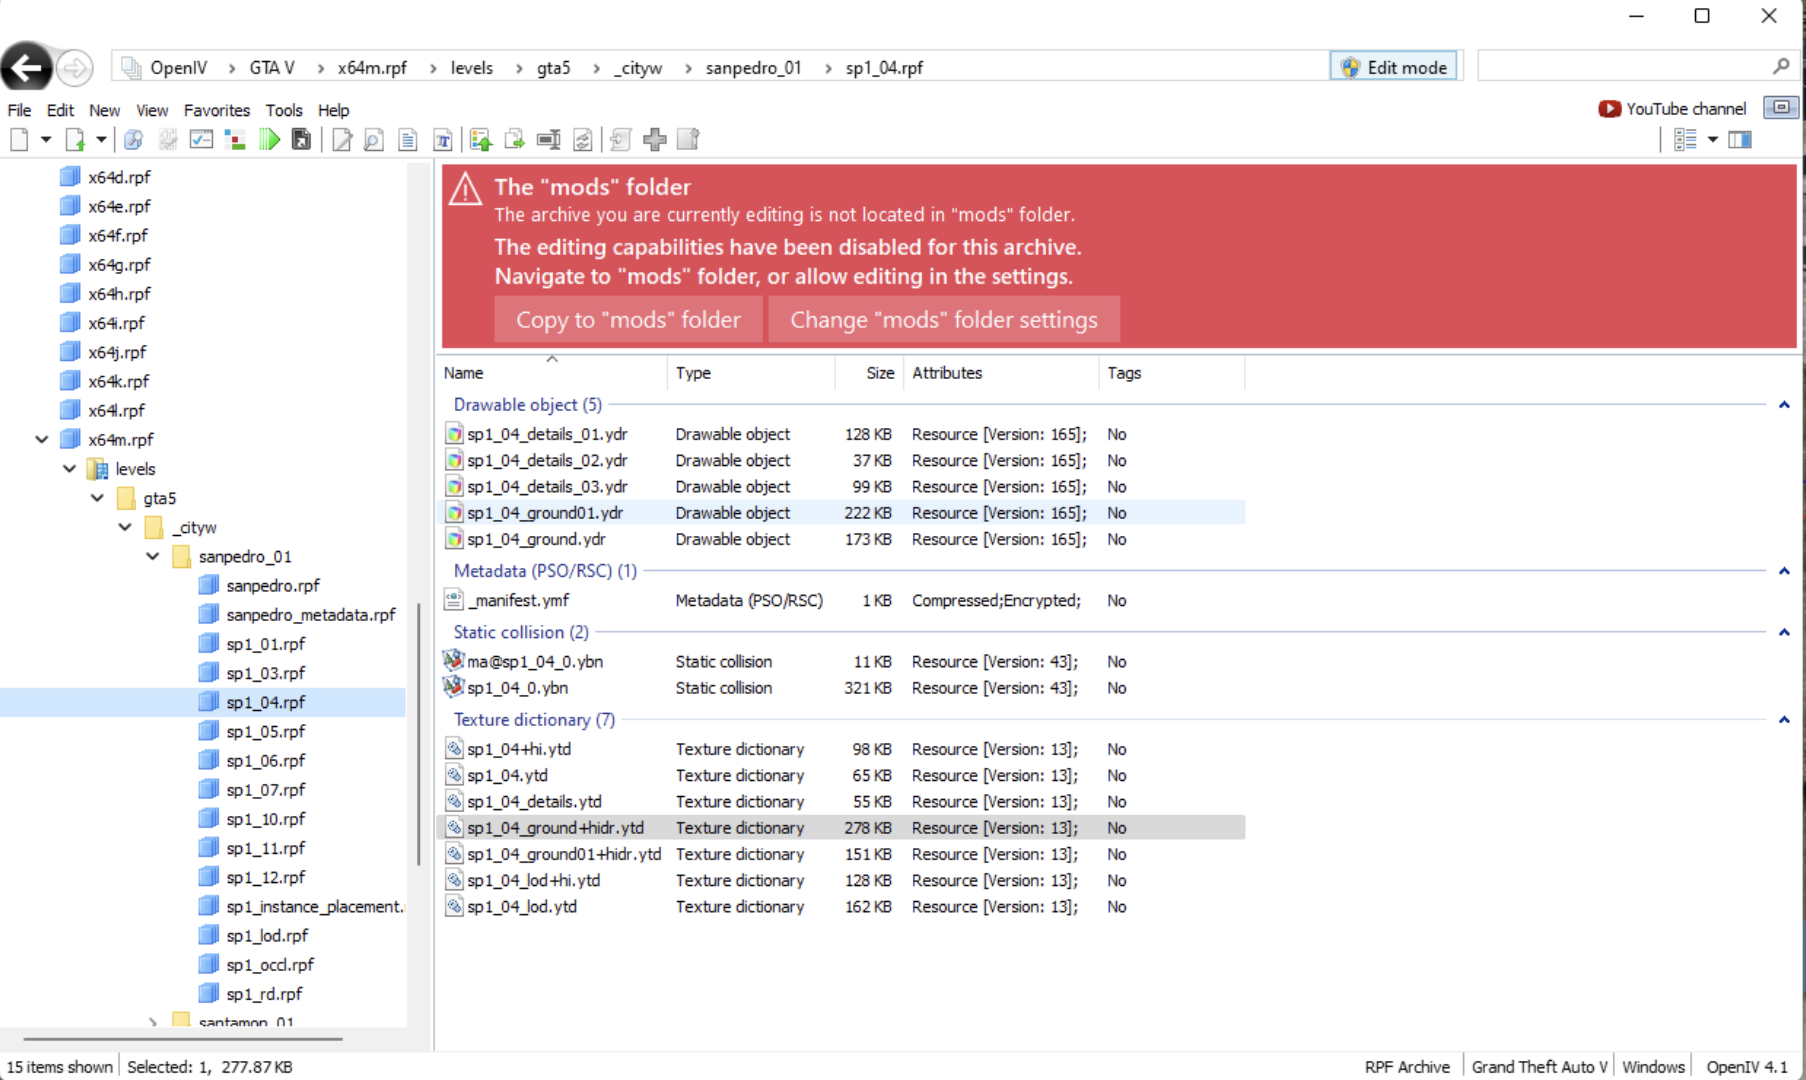This screenshot has height=1080, width=1806.
Task: Open the YouTube channel link
Action: 1685,109
